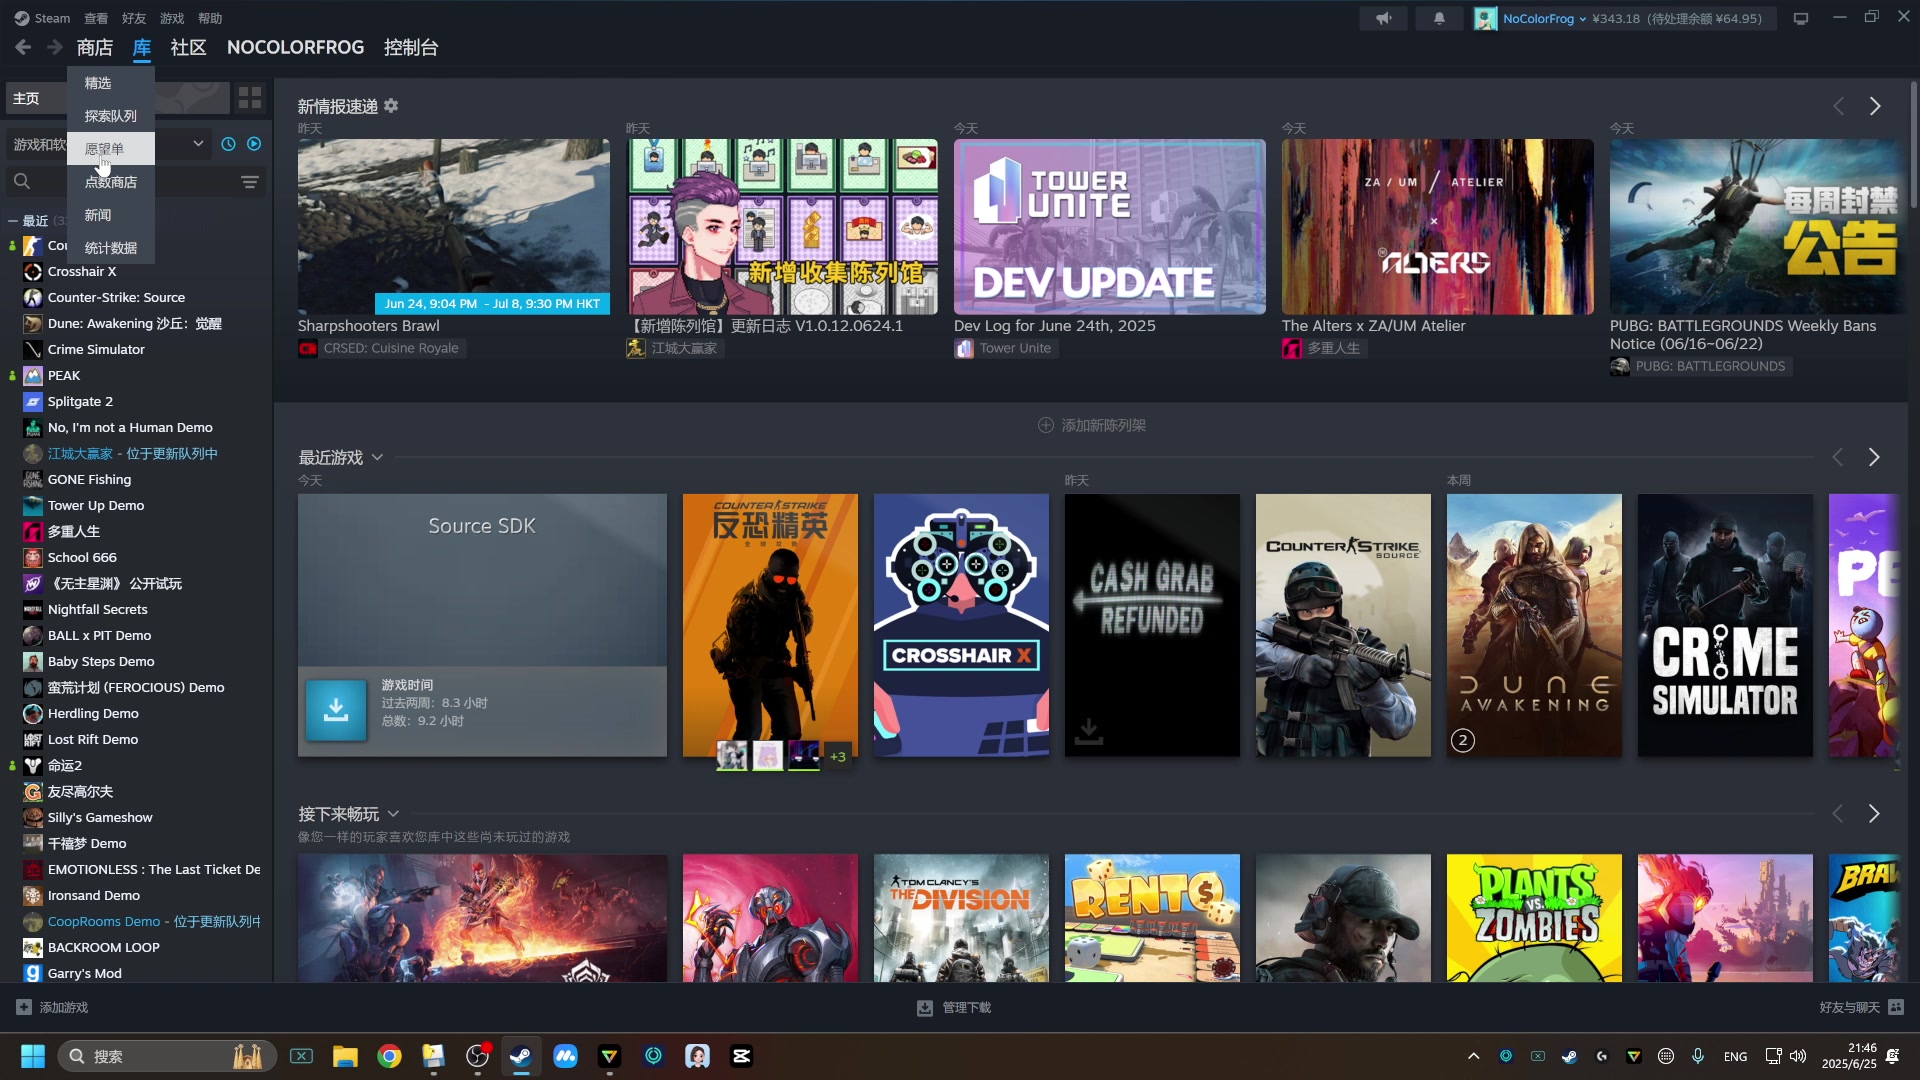1920x1080 pixels.
Task: Open File Explorer from taskbar
Action: pos(345,1056)
